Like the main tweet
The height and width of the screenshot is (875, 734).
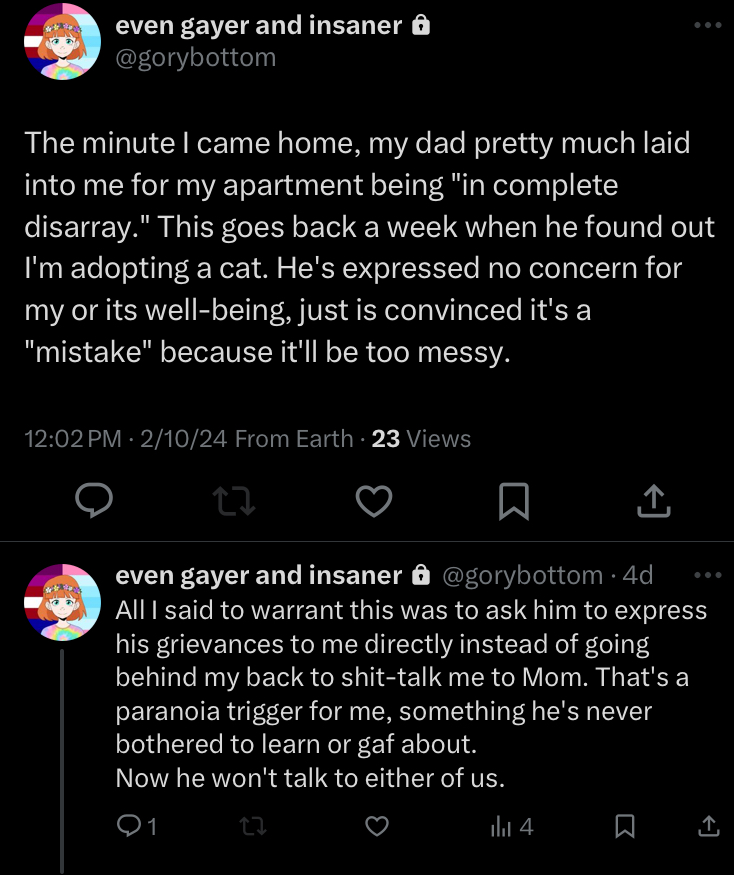pyautogui.click(x=374, y=501)
